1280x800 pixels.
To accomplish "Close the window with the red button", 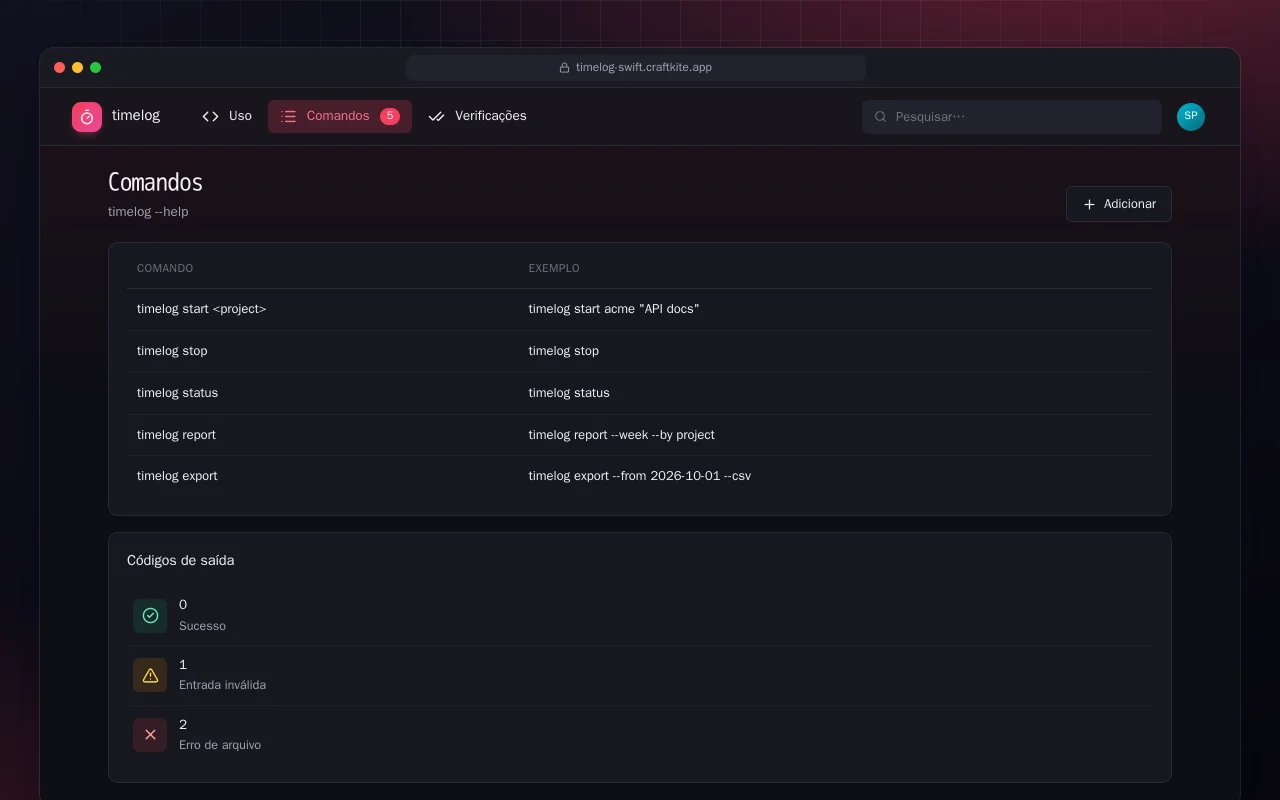I will [x=60, y=68].
